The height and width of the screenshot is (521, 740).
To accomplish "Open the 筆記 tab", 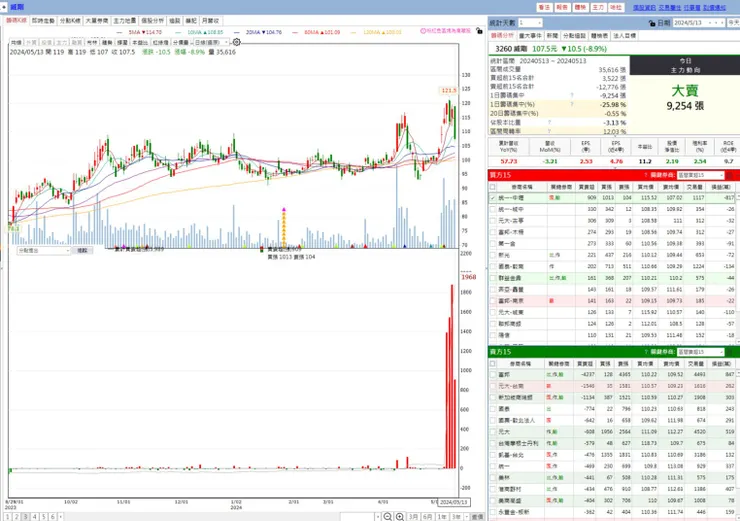I will [x=191, y=21].
